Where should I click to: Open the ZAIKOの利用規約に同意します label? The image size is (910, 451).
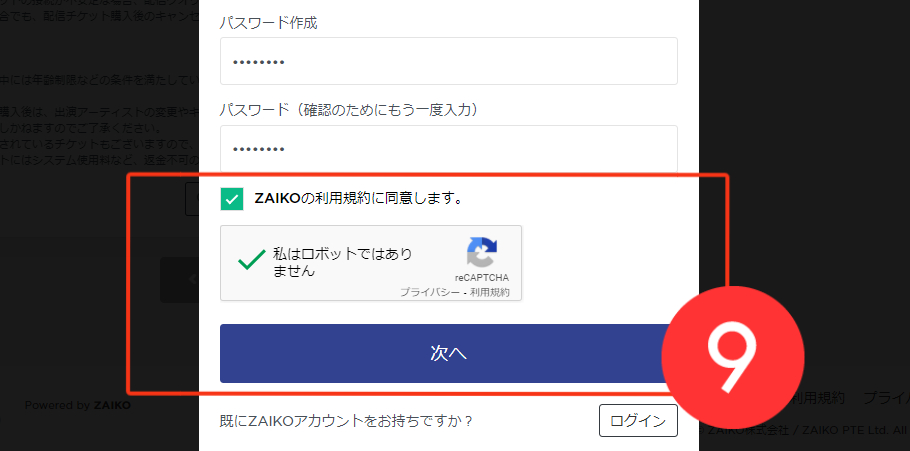click(359, 199)
